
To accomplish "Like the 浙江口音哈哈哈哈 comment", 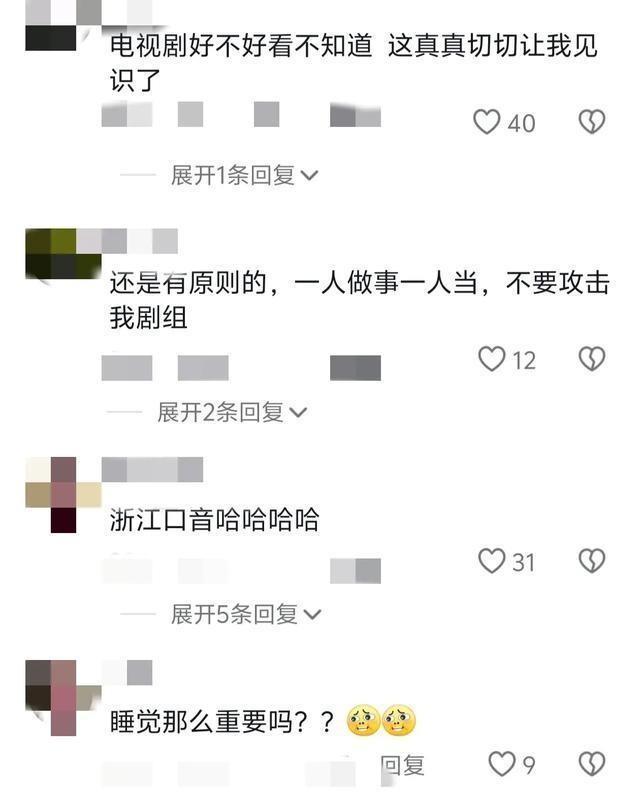I will tap(492, 561).
